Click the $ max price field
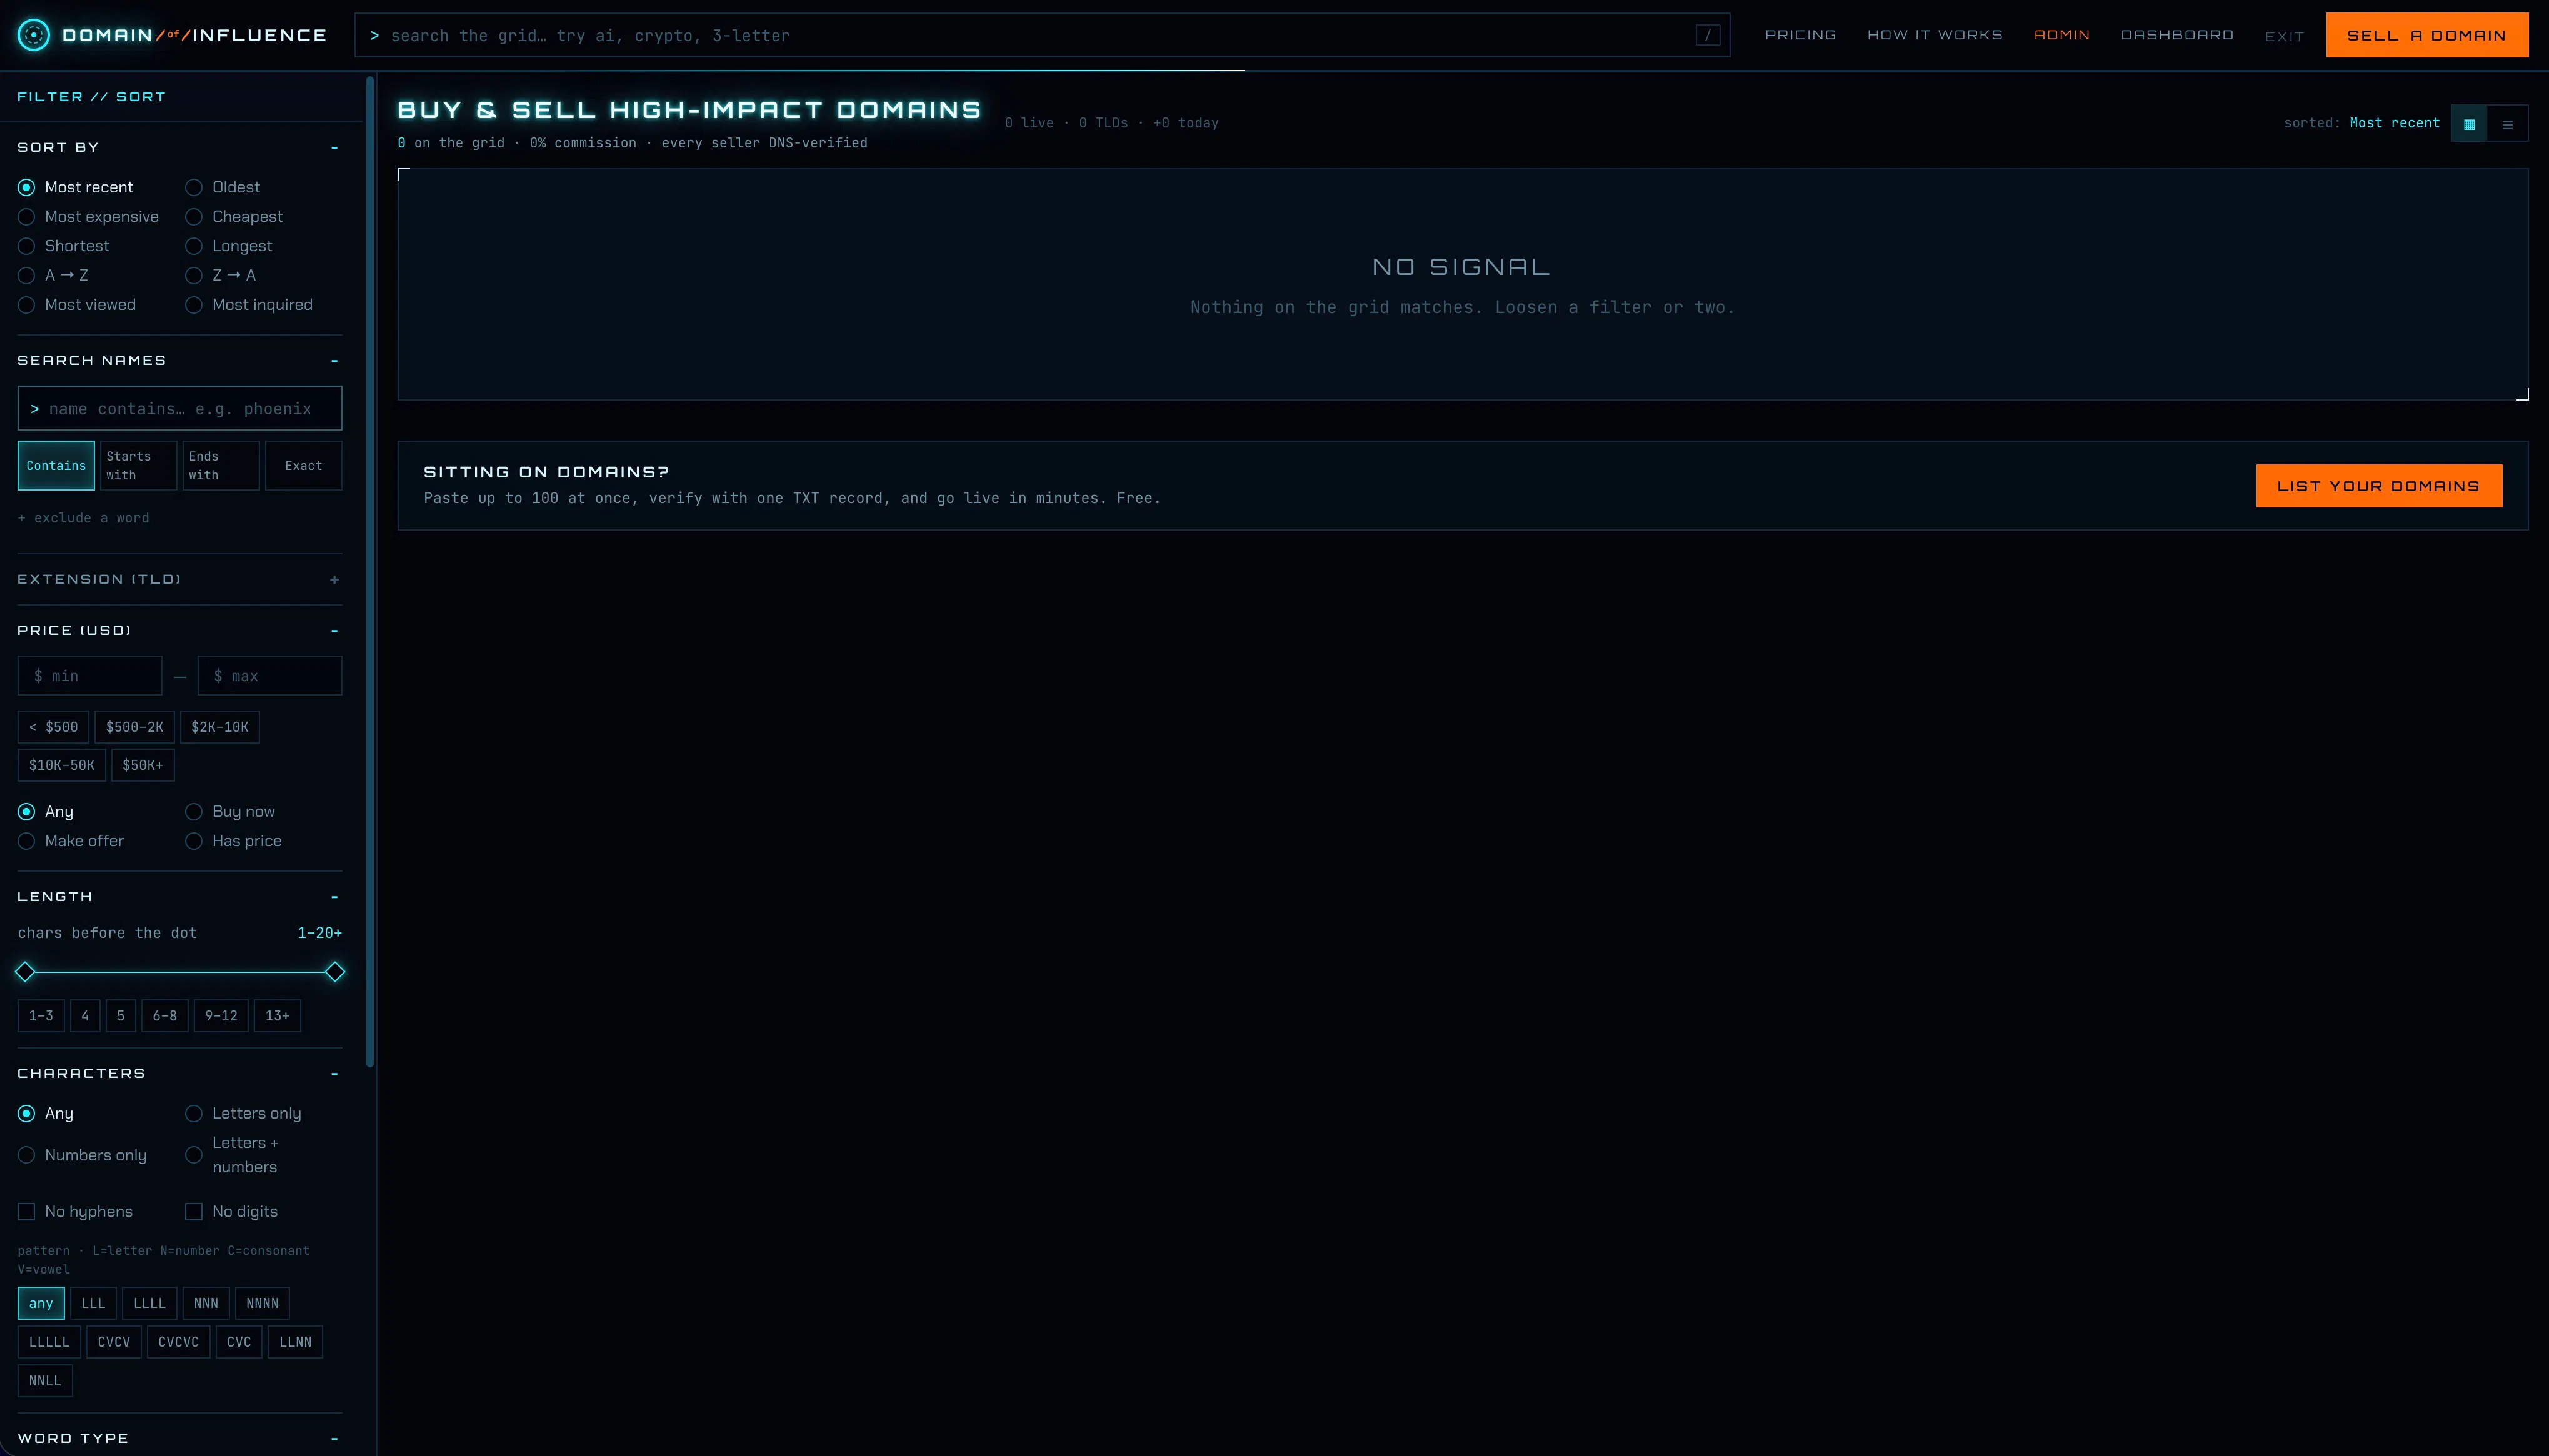2549x1456 pixels. [270, 676]
